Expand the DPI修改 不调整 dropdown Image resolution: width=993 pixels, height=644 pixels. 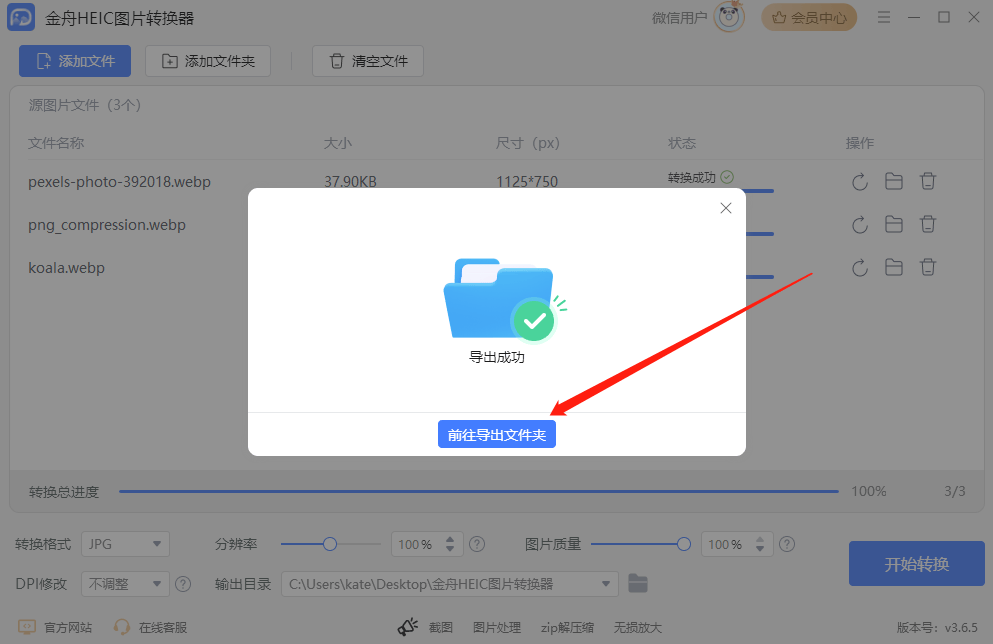(125, 583)
